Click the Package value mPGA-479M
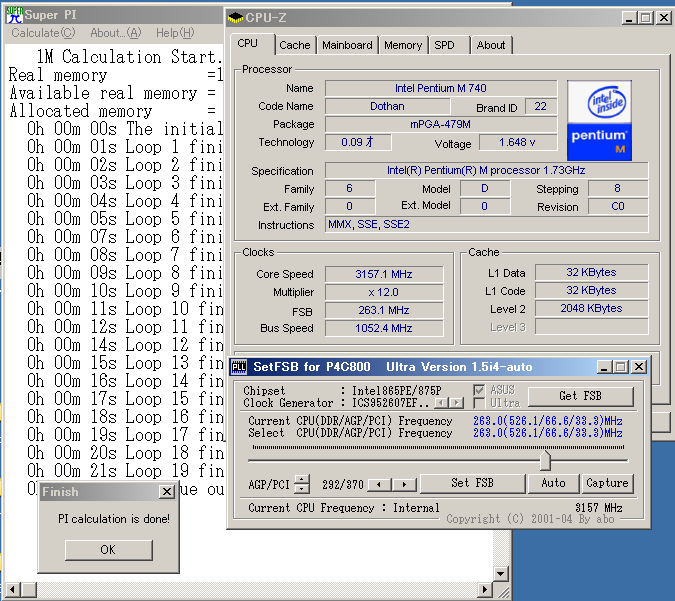 [x=441, y=124]
